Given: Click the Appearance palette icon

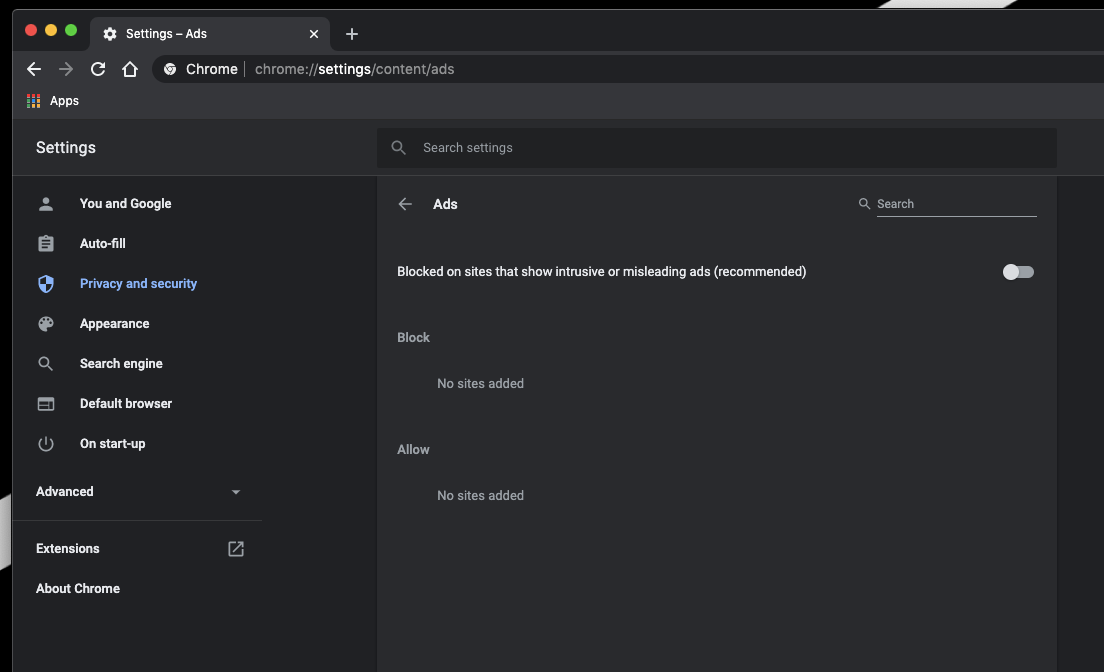Looking at the screenshot, I should click(46, 324).
